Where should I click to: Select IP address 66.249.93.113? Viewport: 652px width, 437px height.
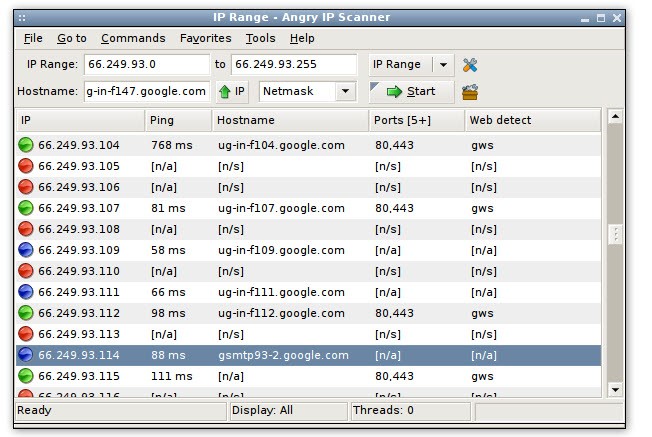click(x=79, y=334)
